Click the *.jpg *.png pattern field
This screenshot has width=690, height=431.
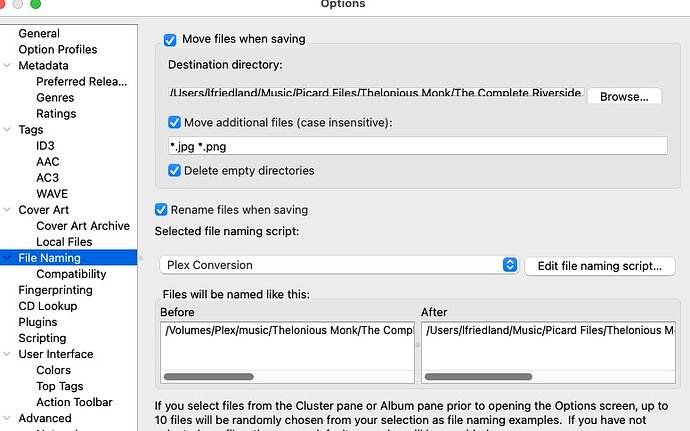click(x=416, y=146)
